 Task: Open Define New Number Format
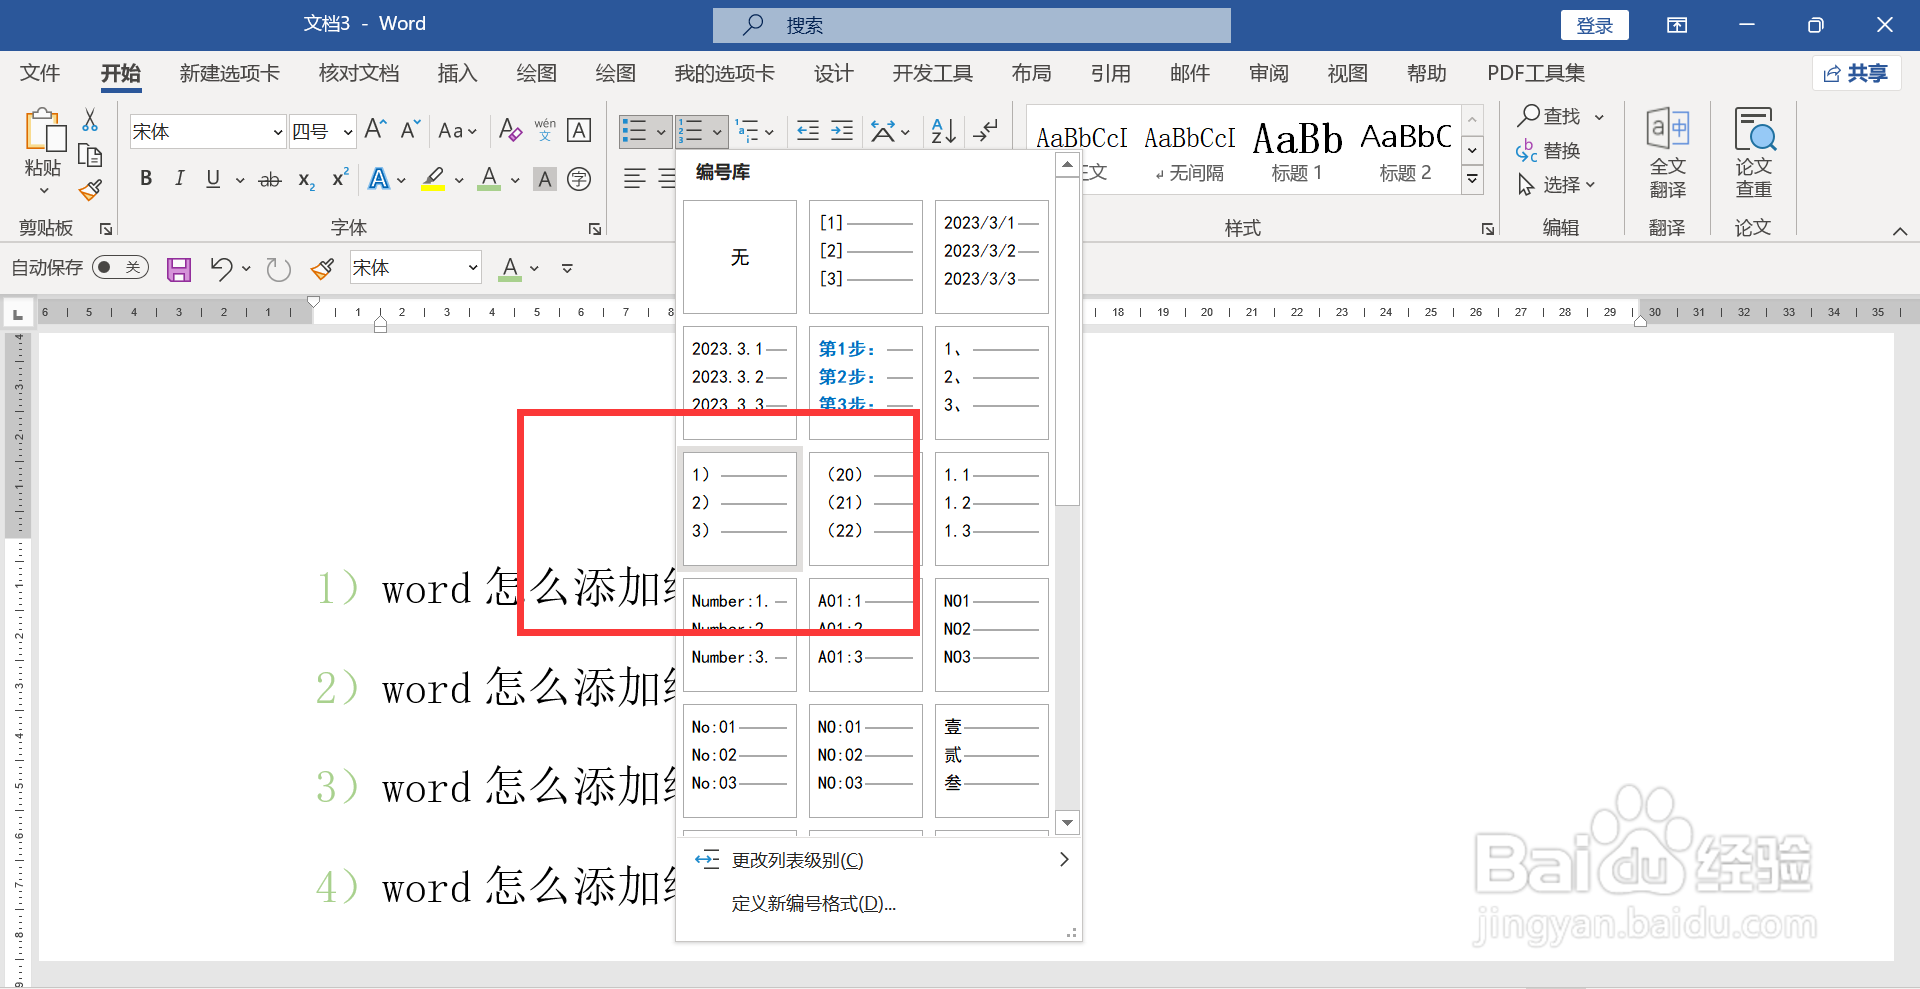[814, 904]
